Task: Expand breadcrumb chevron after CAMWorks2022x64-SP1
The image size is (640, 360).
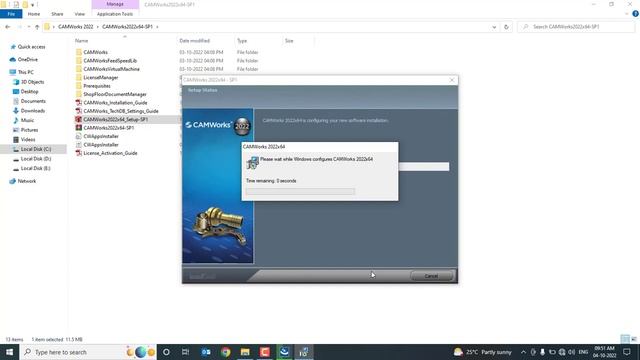Action: (x=157, y=27)
